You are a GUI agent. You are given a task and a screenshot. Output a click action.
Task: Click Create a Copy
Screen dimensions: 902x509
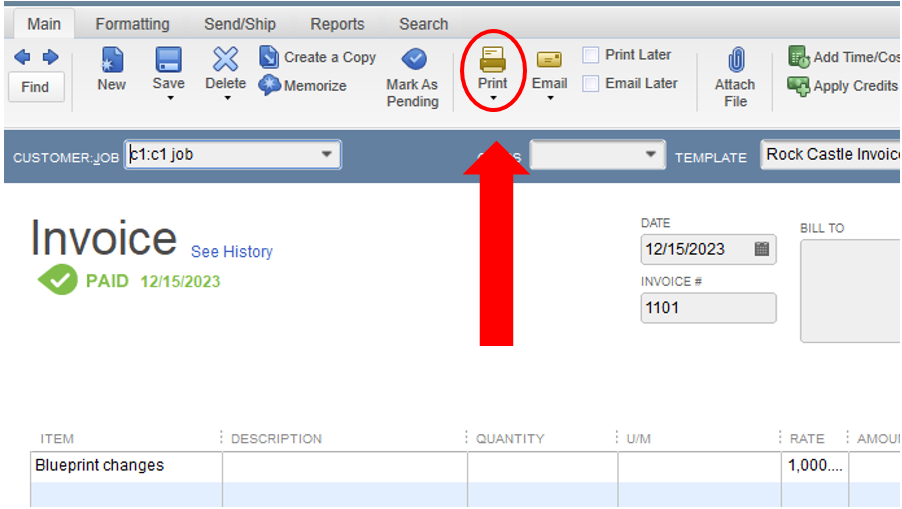pyautogui.click(x=318, y=57)
